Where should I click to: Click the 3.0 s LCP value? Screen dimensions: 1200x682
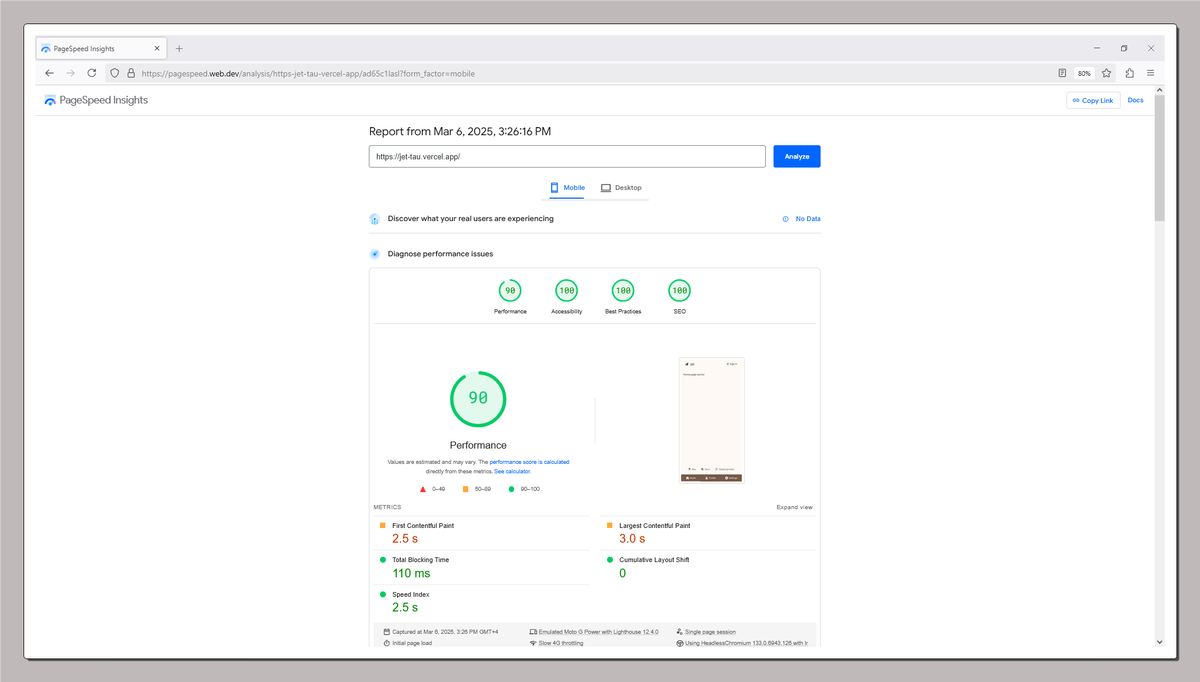coord(632,539)
